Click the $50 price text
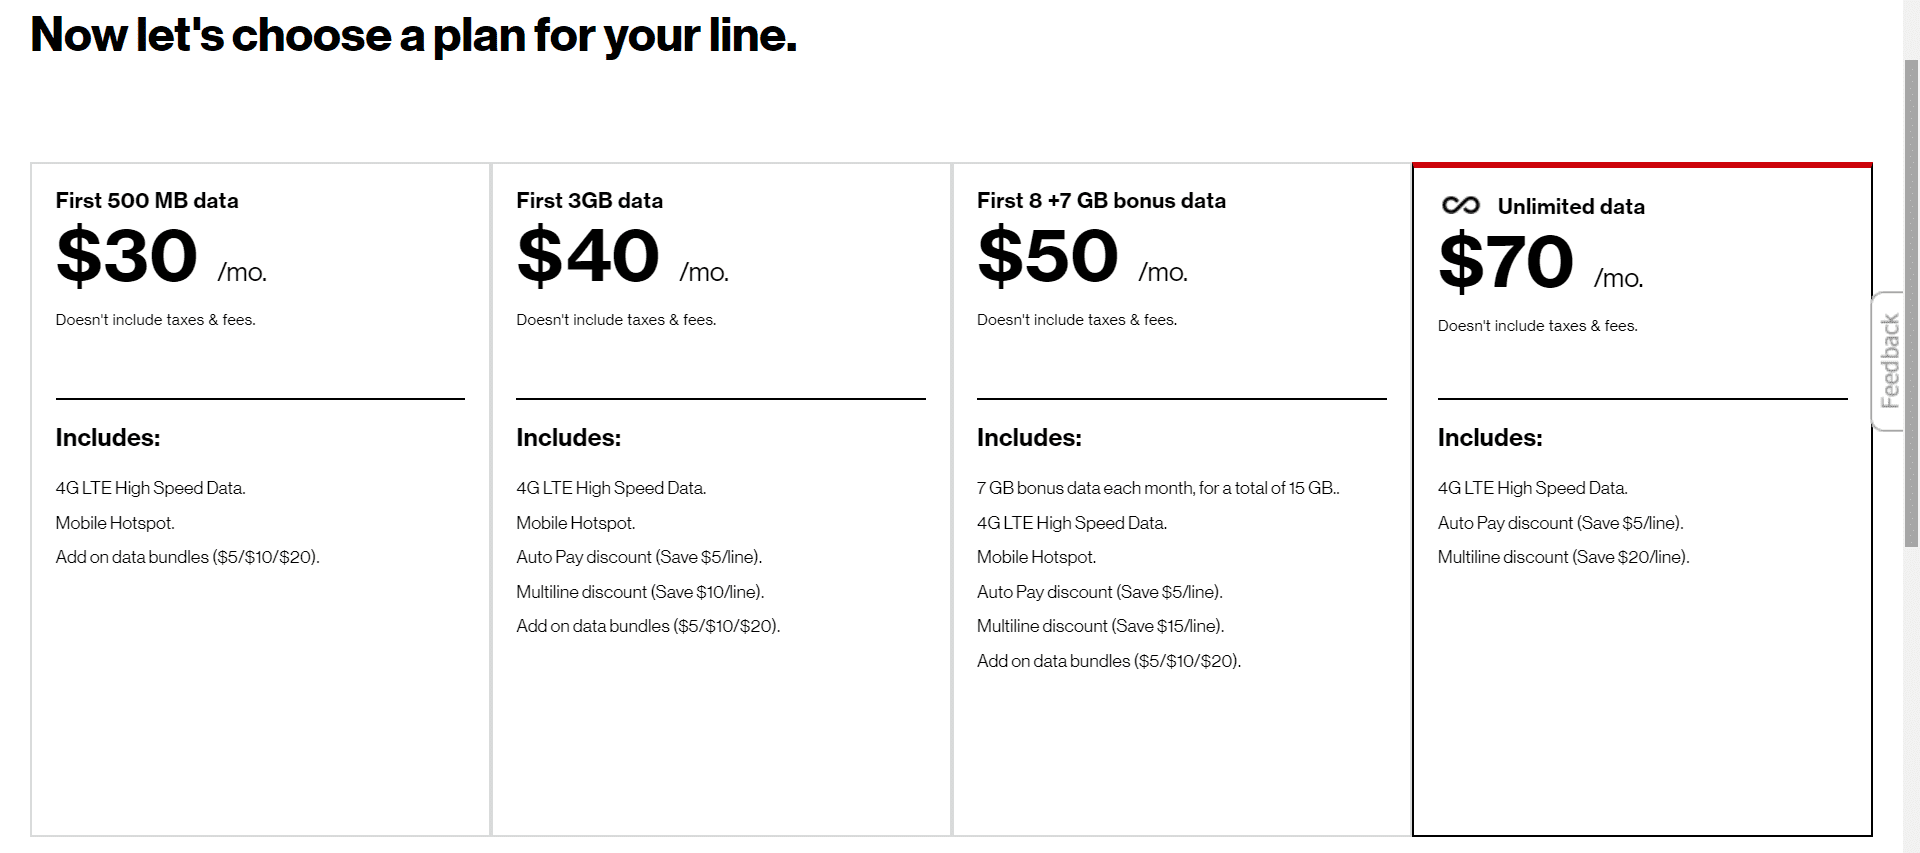Image resolution: width=1920 pixels, height=853 pixels. tap(1048, 256)
